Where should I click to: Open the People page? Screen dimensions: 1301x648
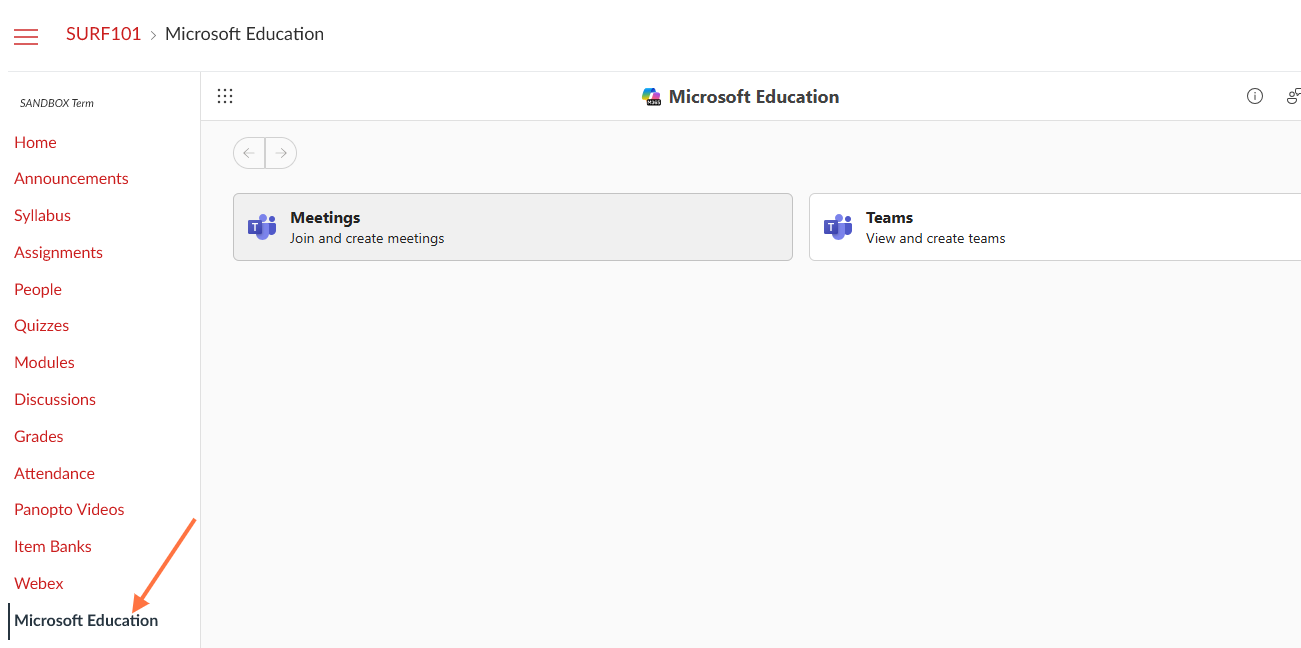[x=38, y=289]
